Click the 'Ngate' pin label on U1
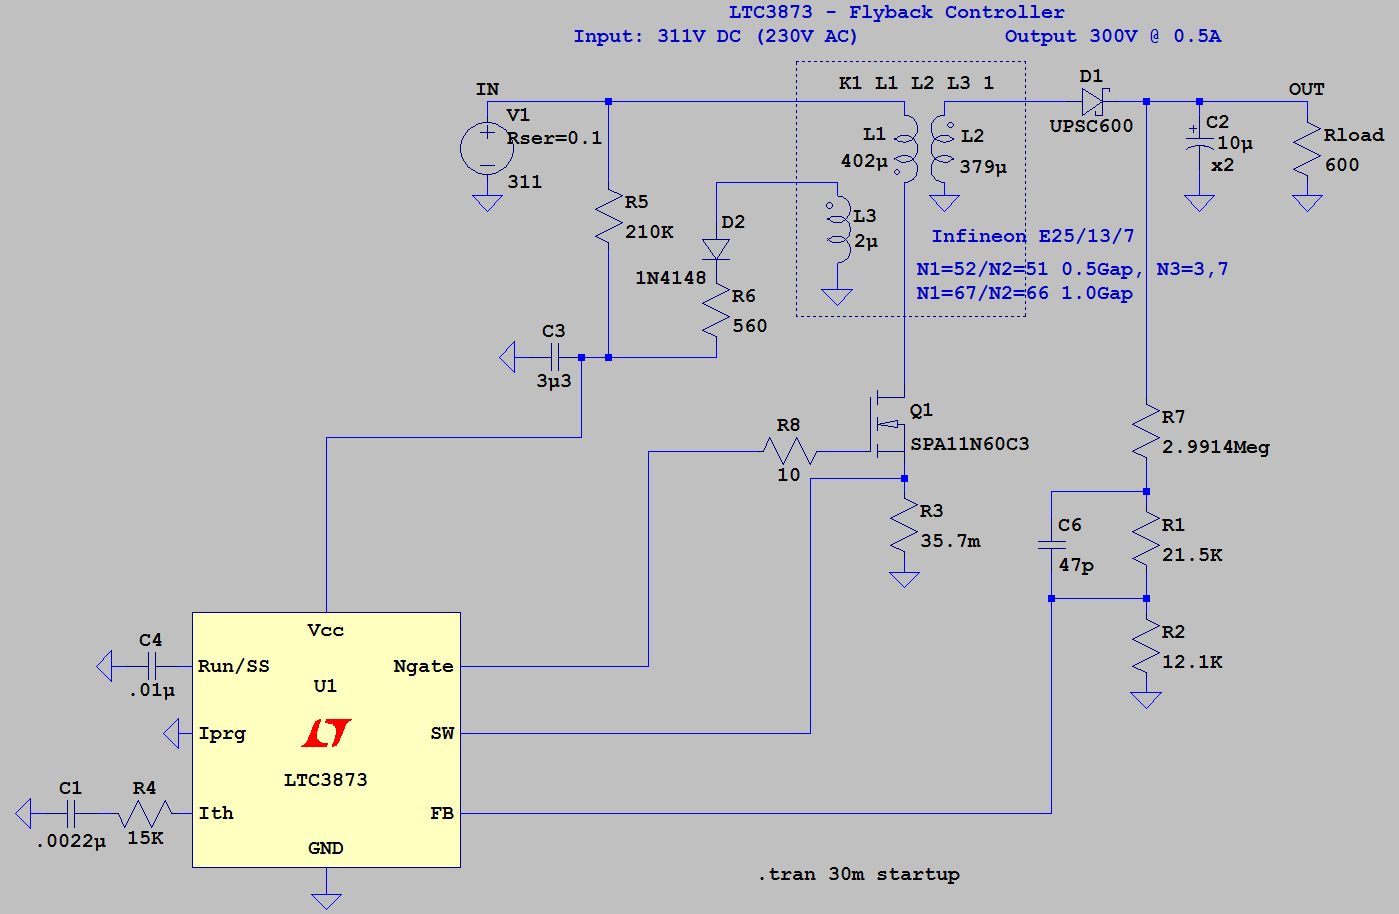This screenshot has width=1399, height=914. tap(423, 666)
